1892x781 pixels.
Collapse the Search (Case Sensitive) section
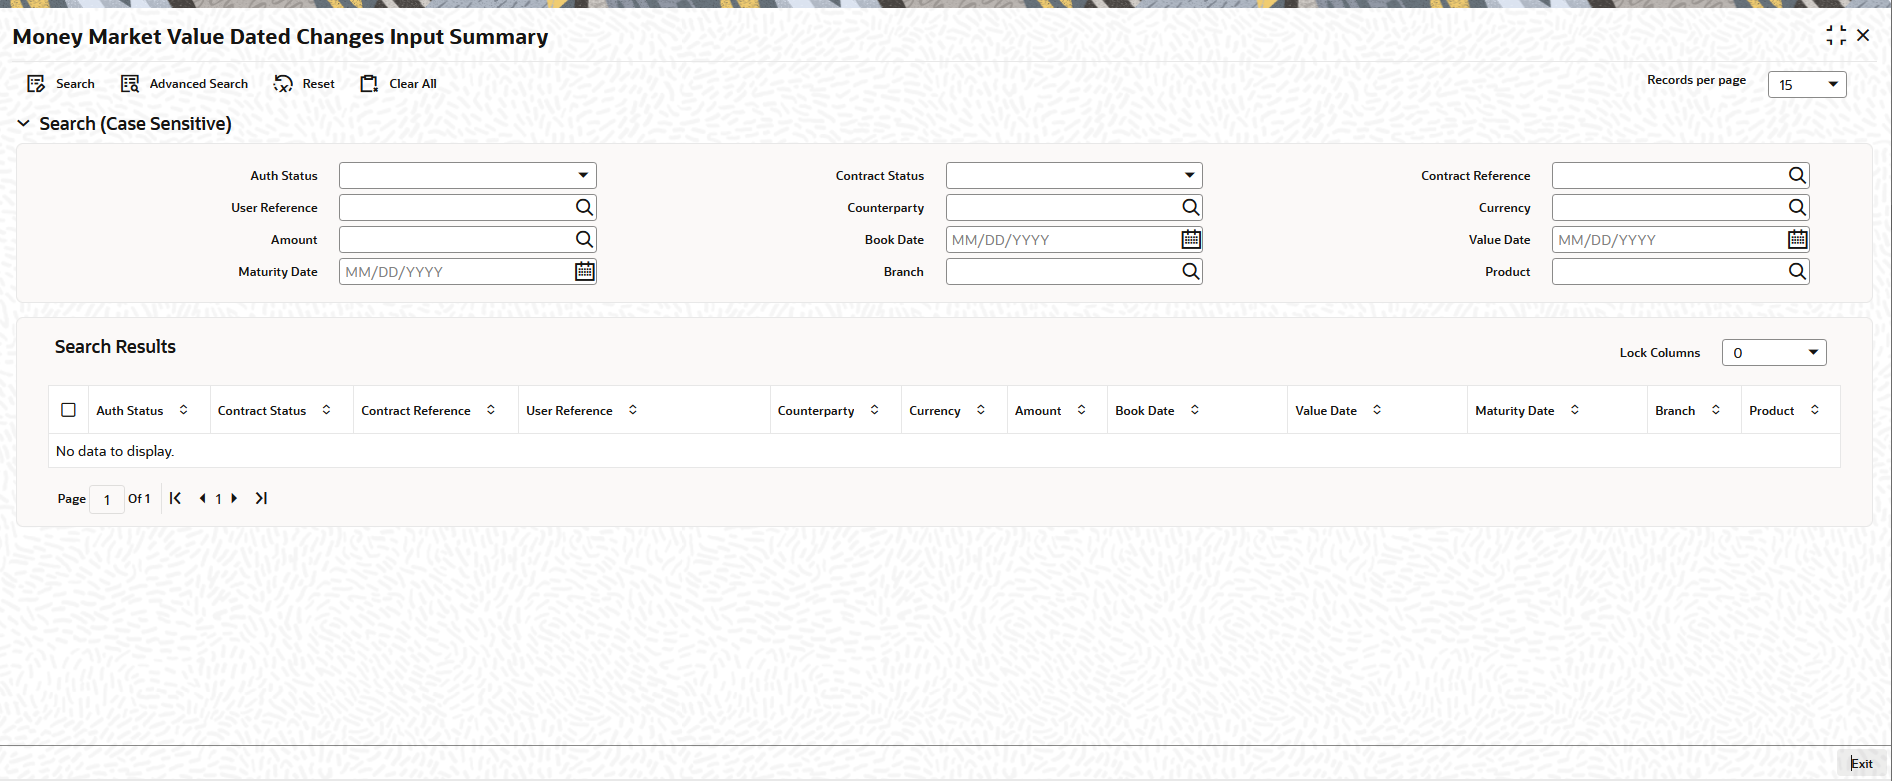coord(24,123)
